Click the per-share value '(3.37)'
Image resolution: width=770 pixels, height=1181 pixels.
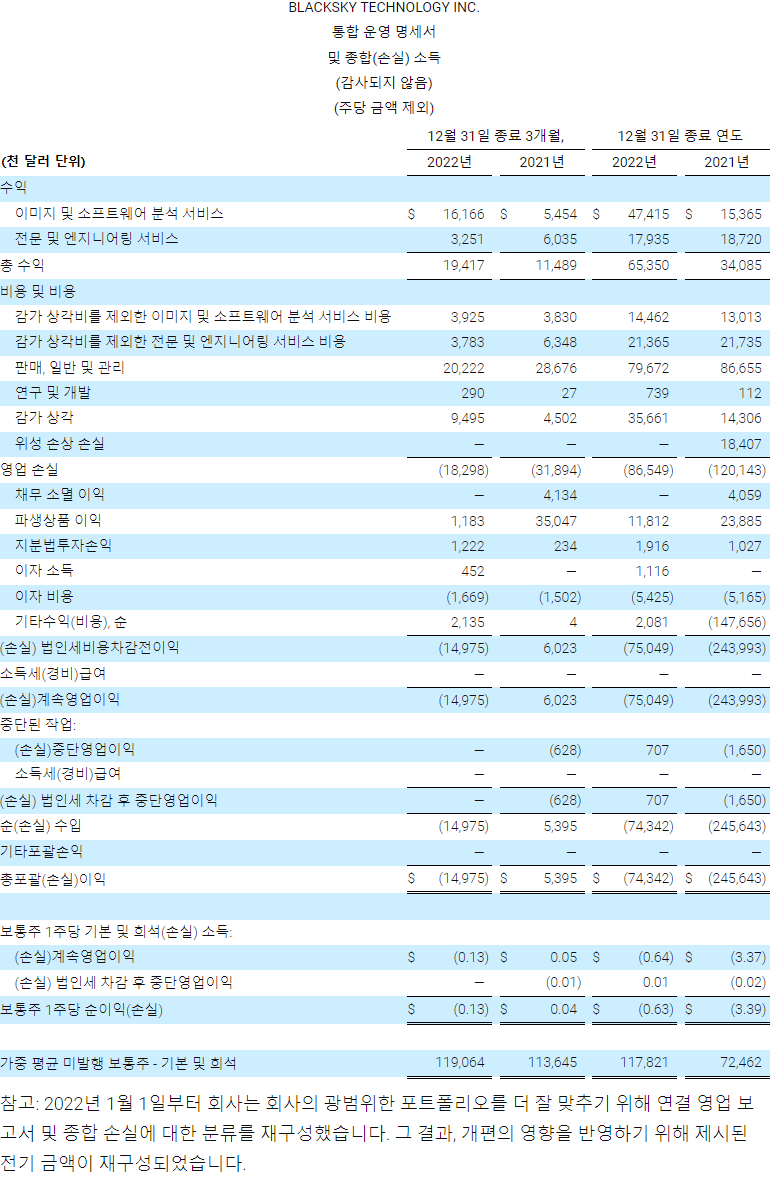click(x=747, y=957)
